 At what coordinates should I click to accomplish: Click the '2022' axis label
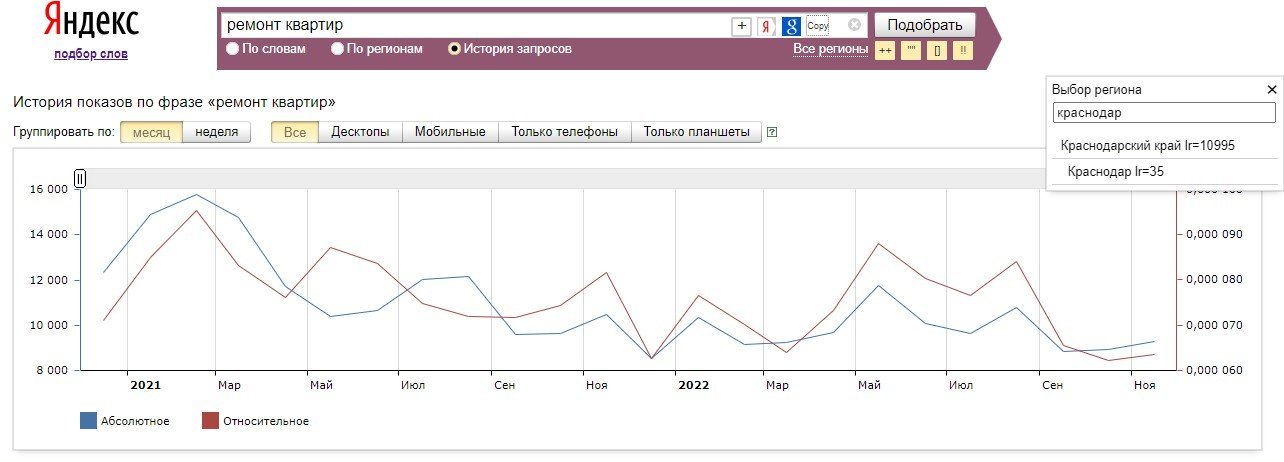click(693, 384)
